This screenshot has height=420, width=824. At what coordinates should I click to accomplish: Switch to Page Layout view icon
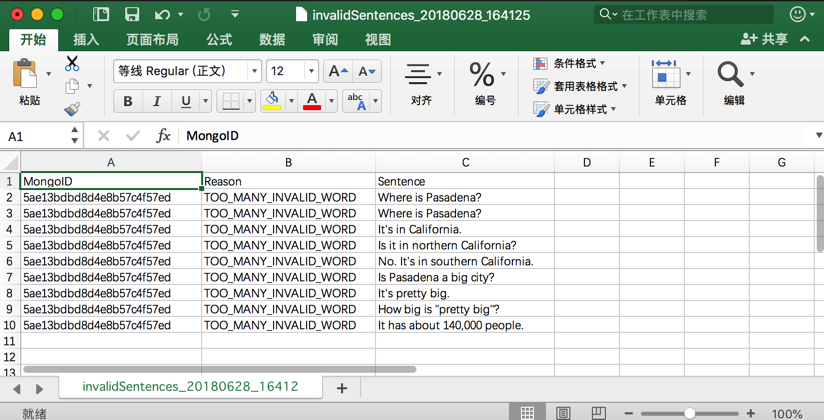click(x=563, y=413)
